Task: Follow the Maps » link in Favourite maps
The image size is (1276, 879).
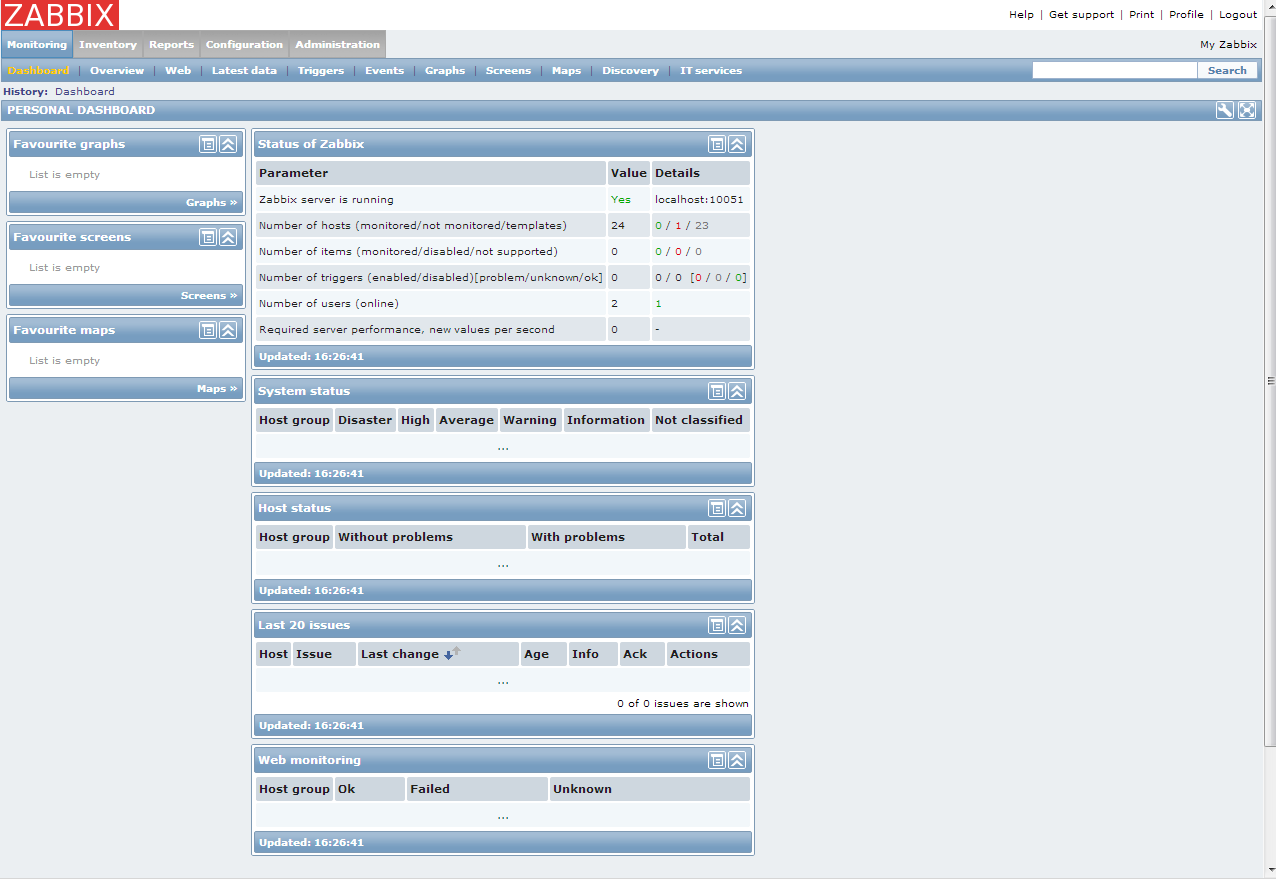Action: [217, 388]
